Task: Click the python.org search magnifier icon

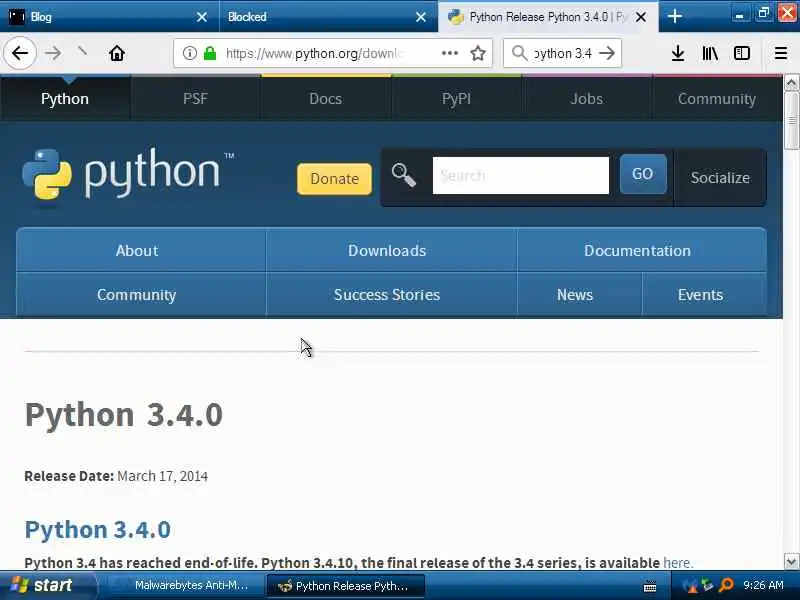Action: [x=403, y=176]
